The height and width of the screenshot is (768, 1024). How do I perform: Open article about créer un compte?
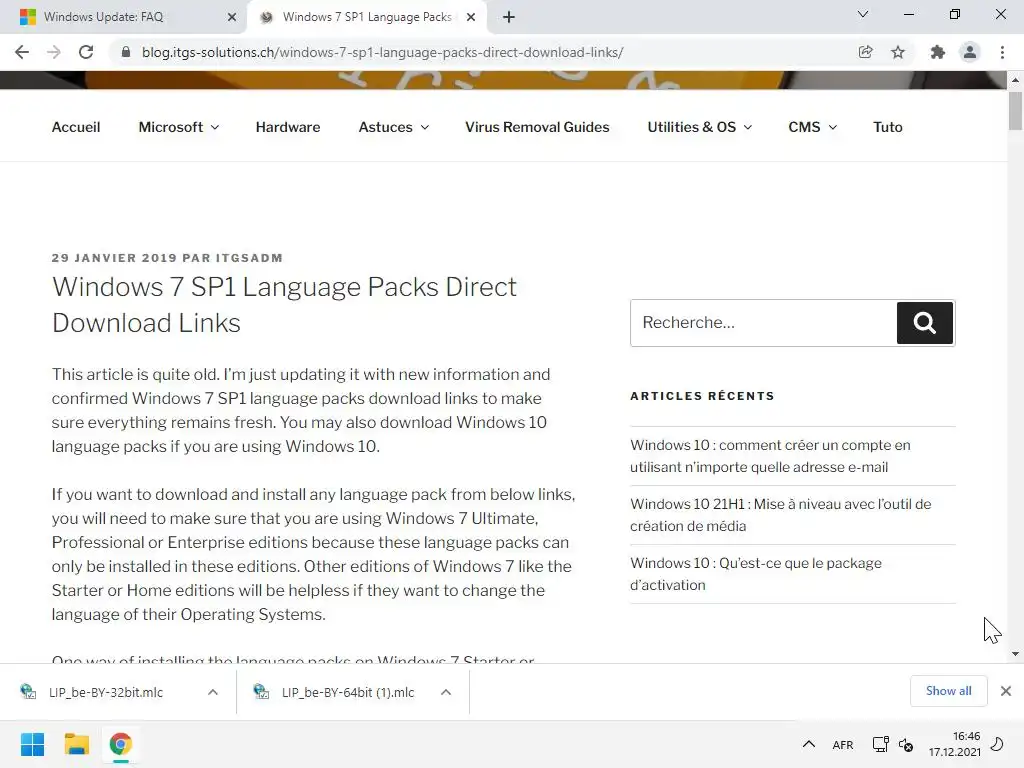click(x=770, y=456)
